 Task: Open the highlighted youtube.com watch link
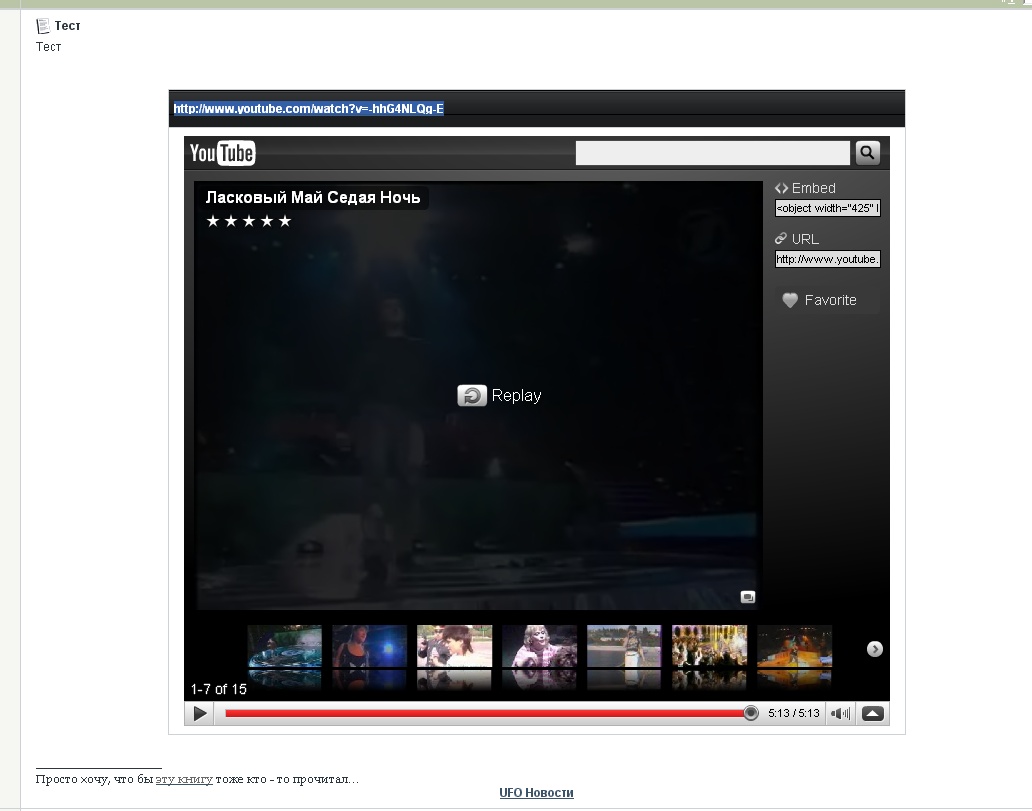tap(308, 109)
